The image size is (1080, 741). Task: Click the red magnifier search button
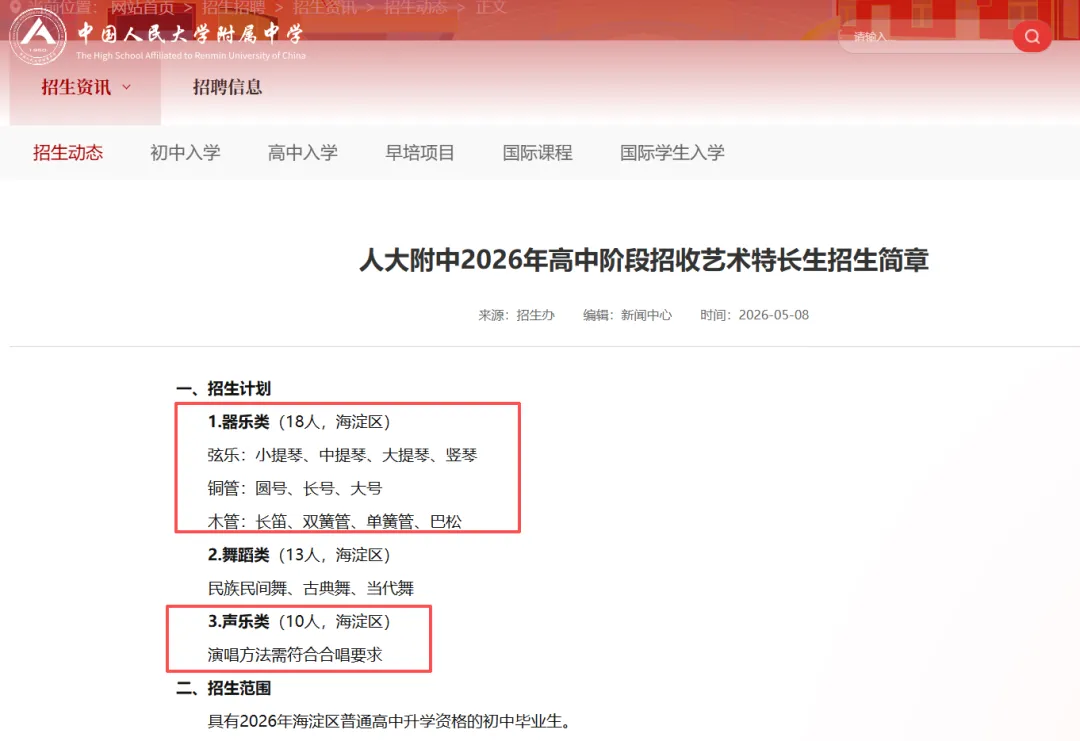(x=1032, y=36)
